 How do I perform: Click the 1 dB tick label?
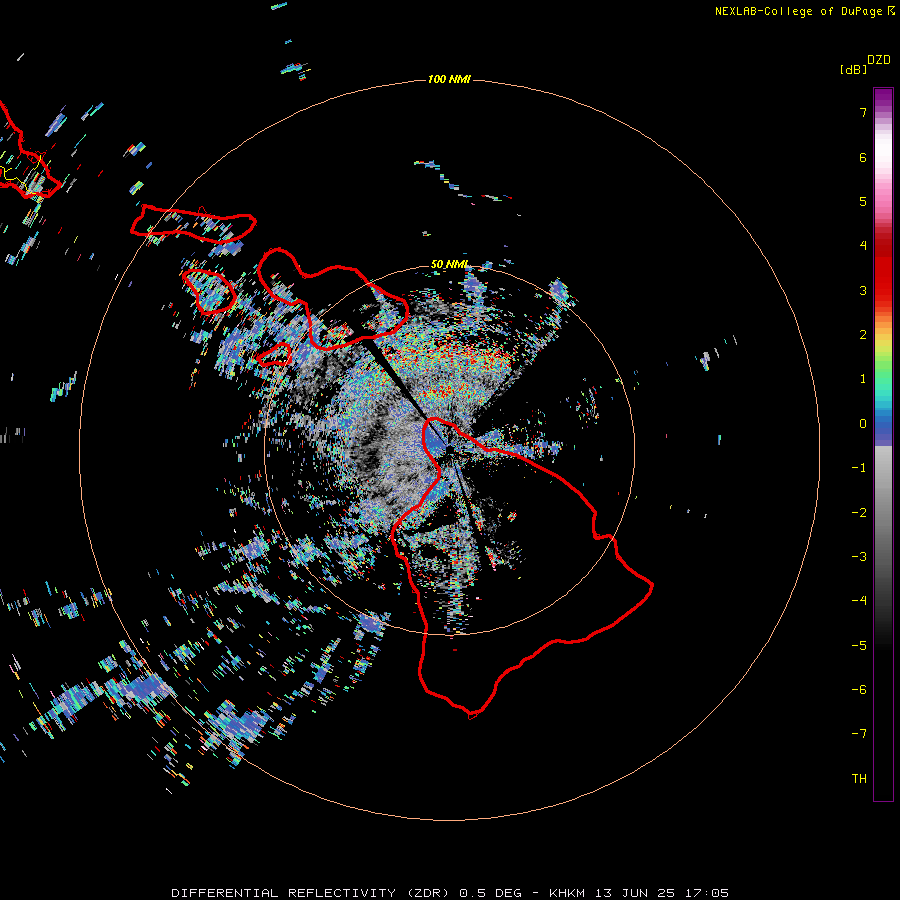tap(863, 379)
